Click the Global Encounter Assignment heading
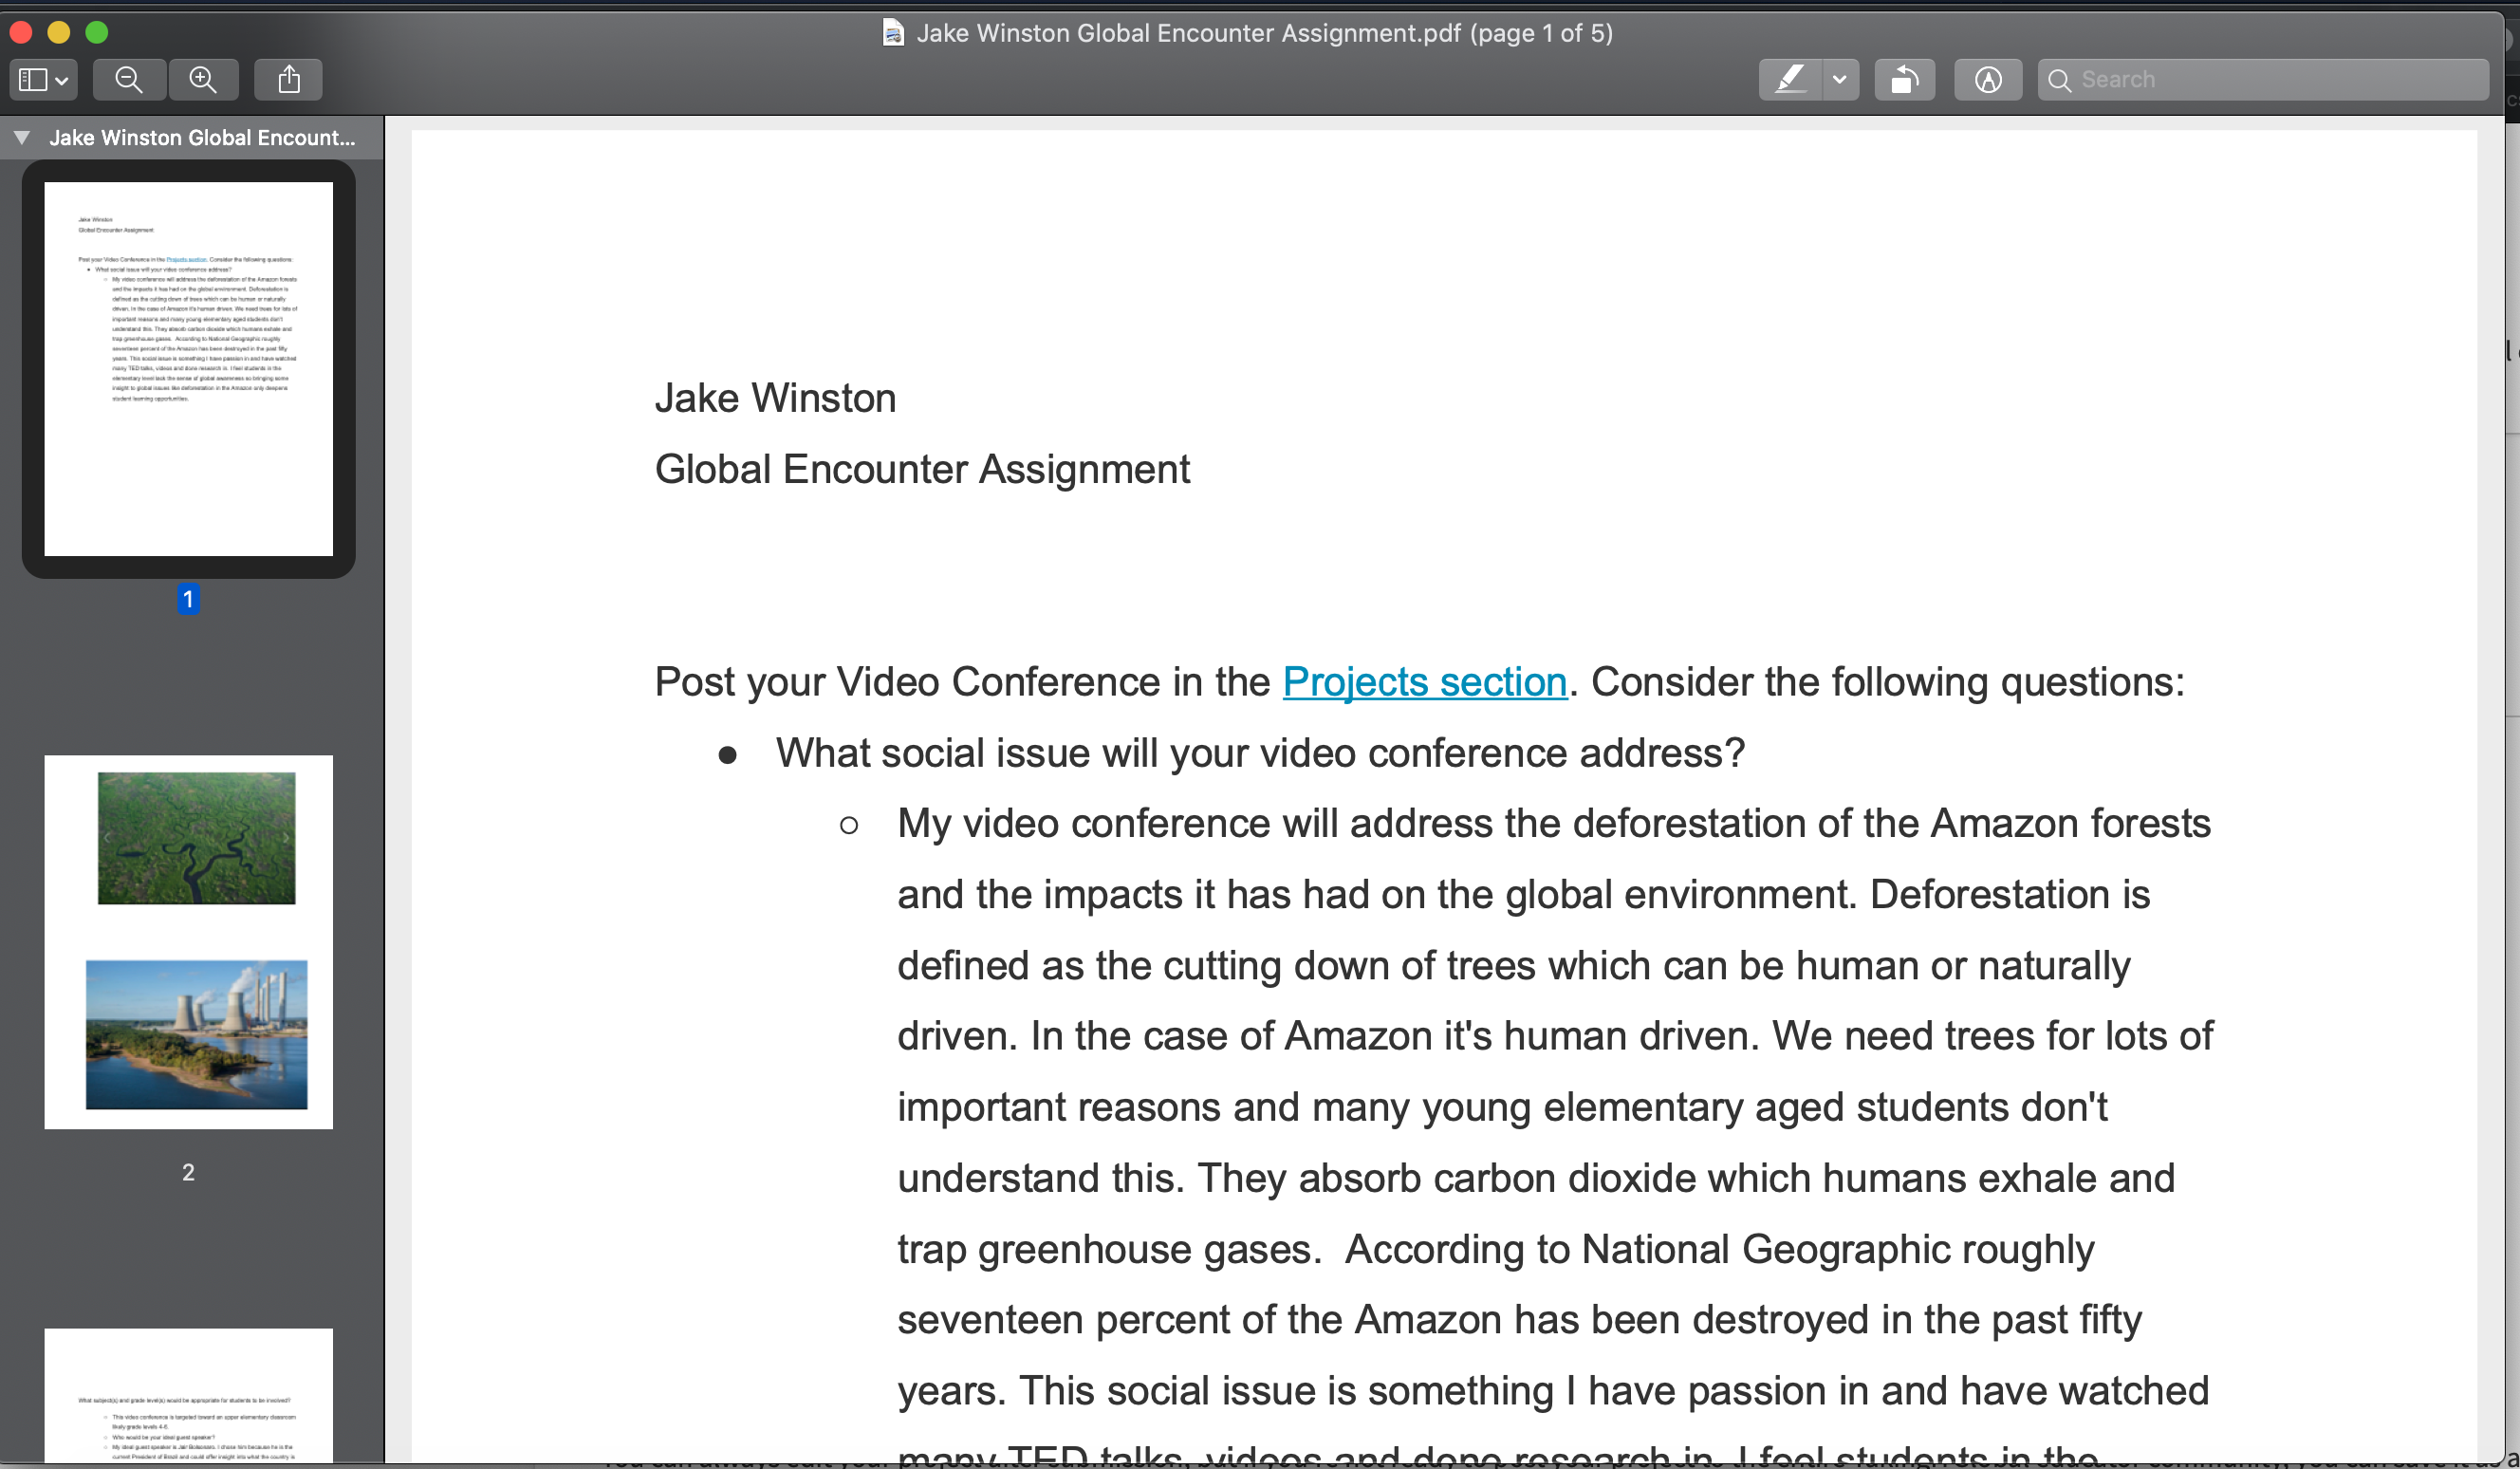This screenshot has width=2520, height=1469. [x=922, y=469]
